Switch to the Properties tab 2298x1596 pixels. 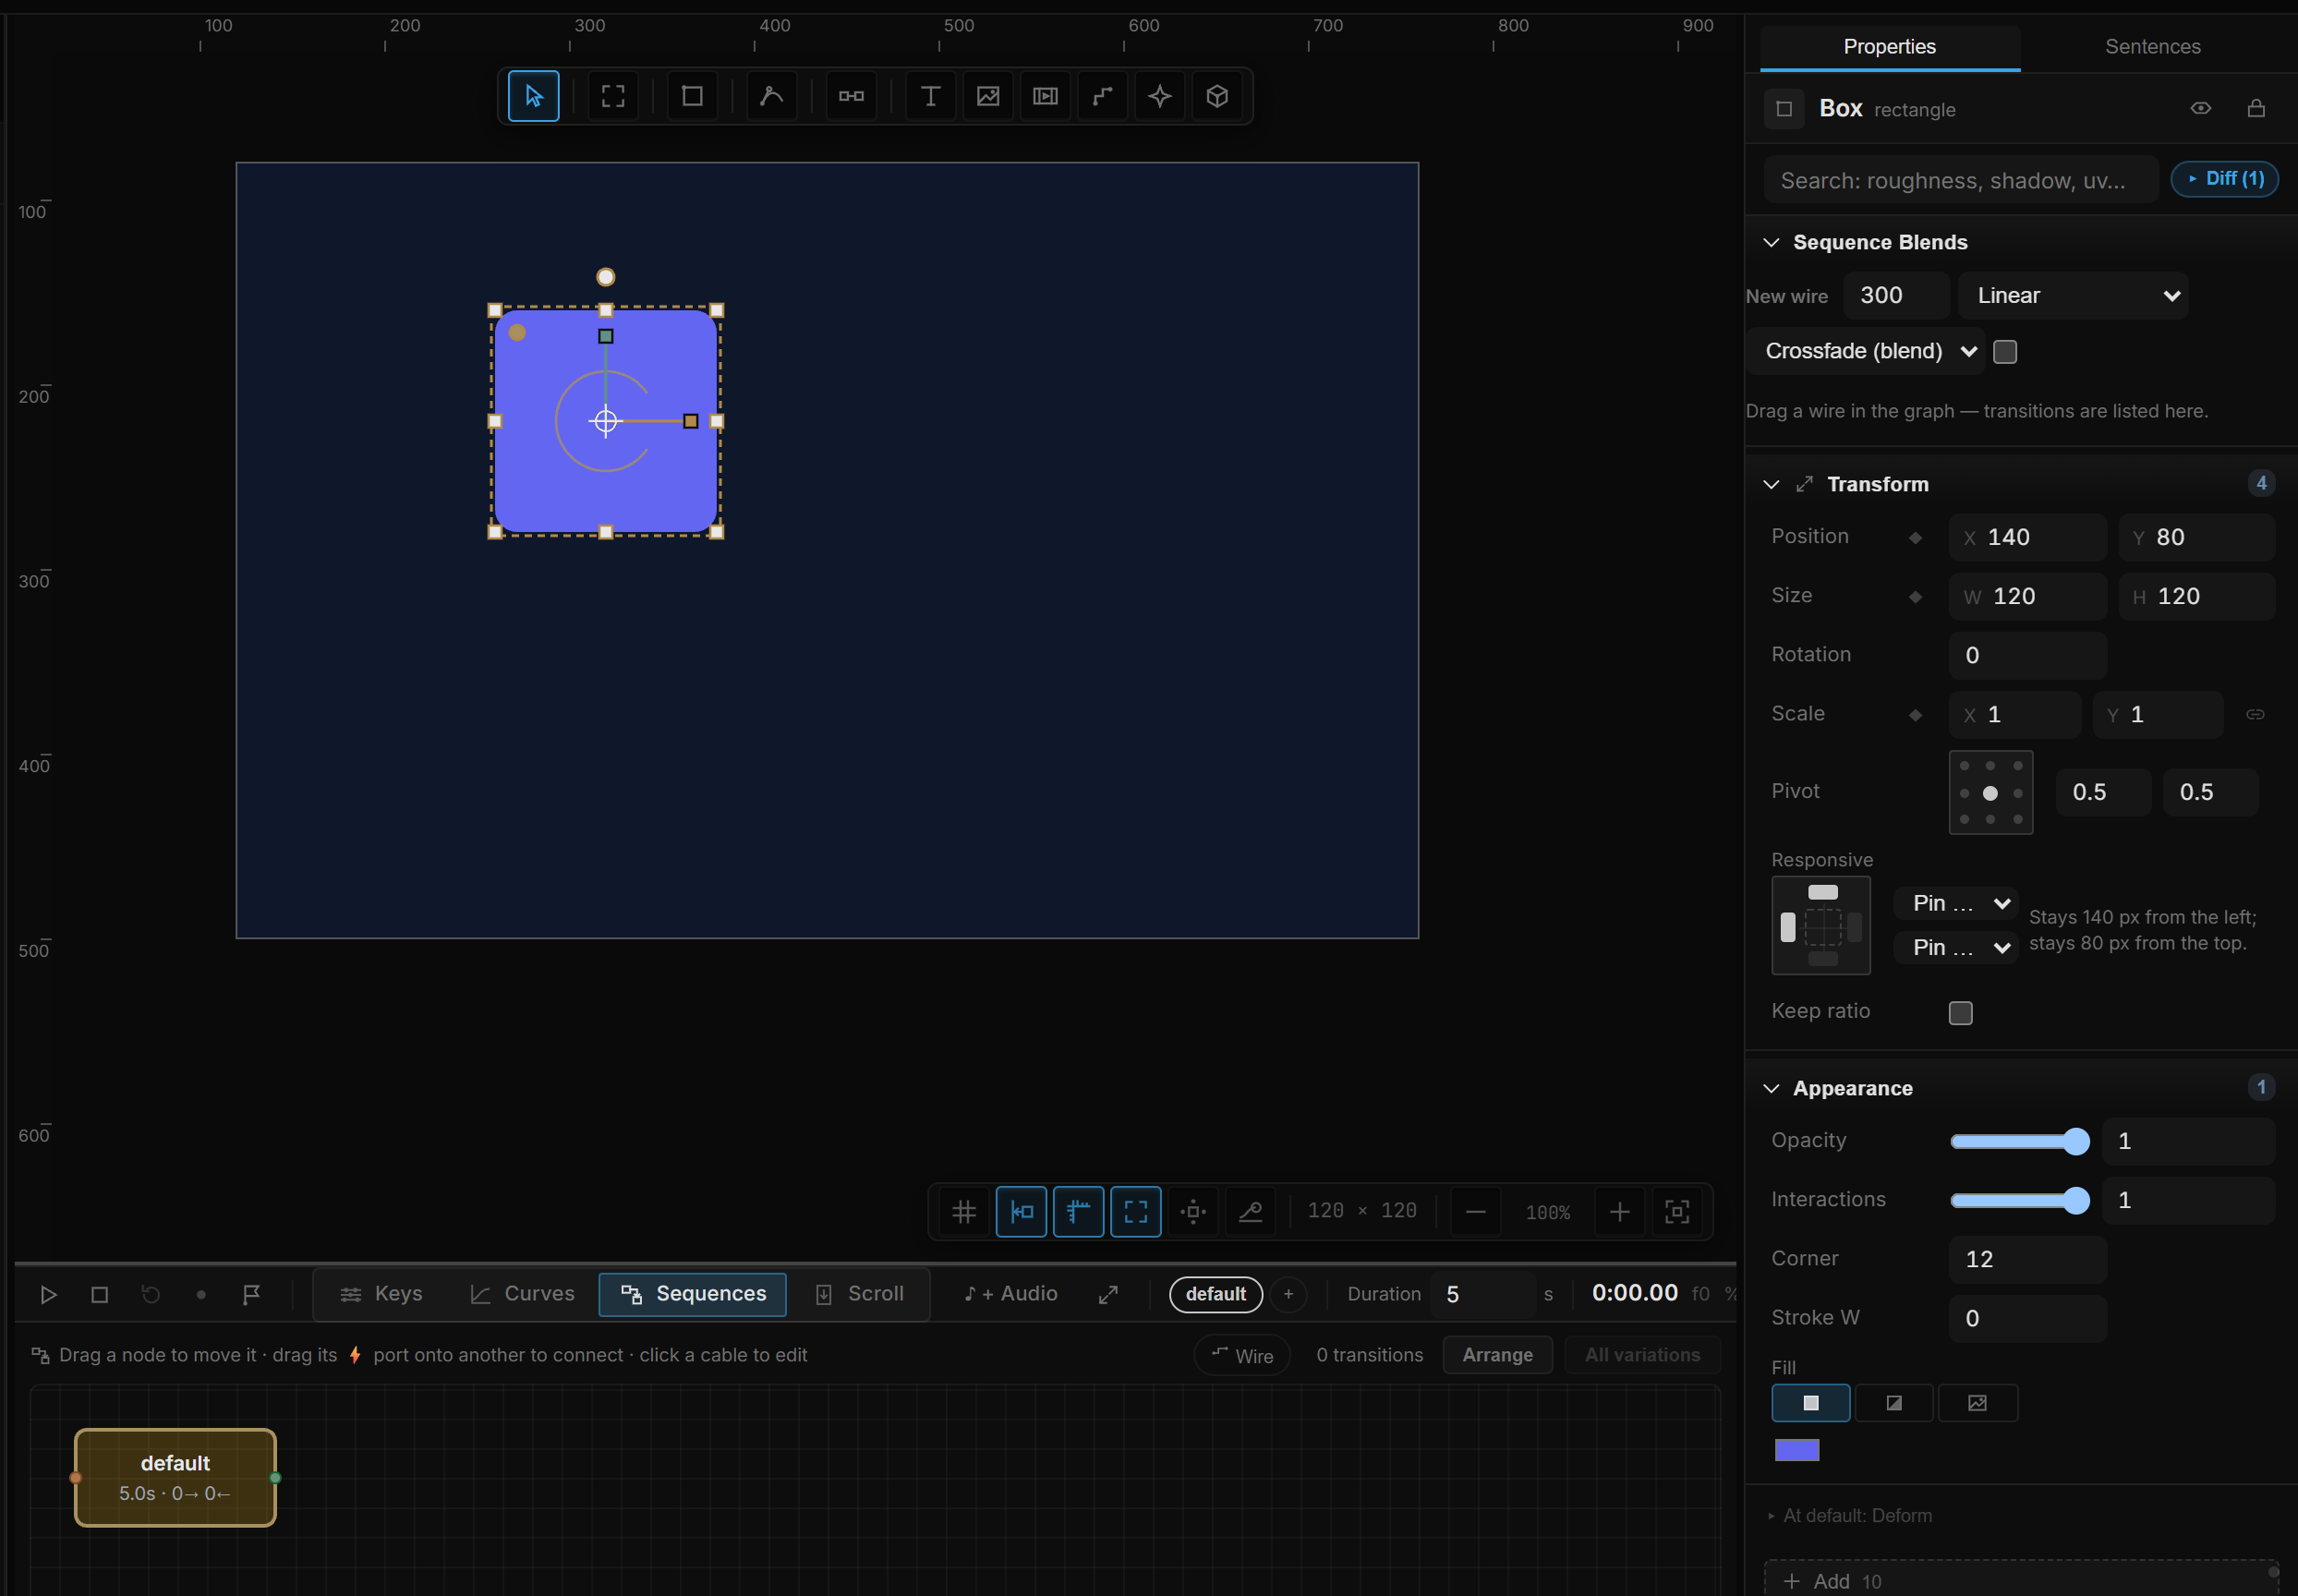point(1889,47)
